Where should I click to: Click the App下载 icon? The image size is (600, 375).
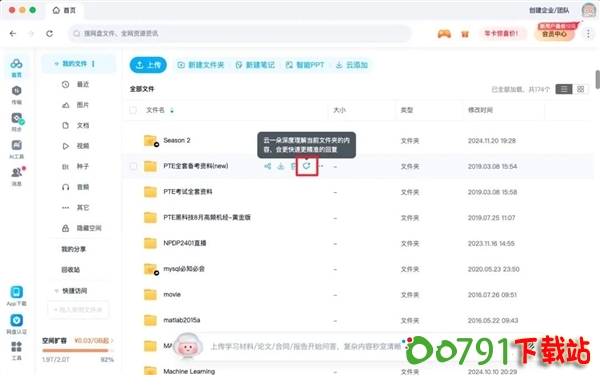point(16,292)
